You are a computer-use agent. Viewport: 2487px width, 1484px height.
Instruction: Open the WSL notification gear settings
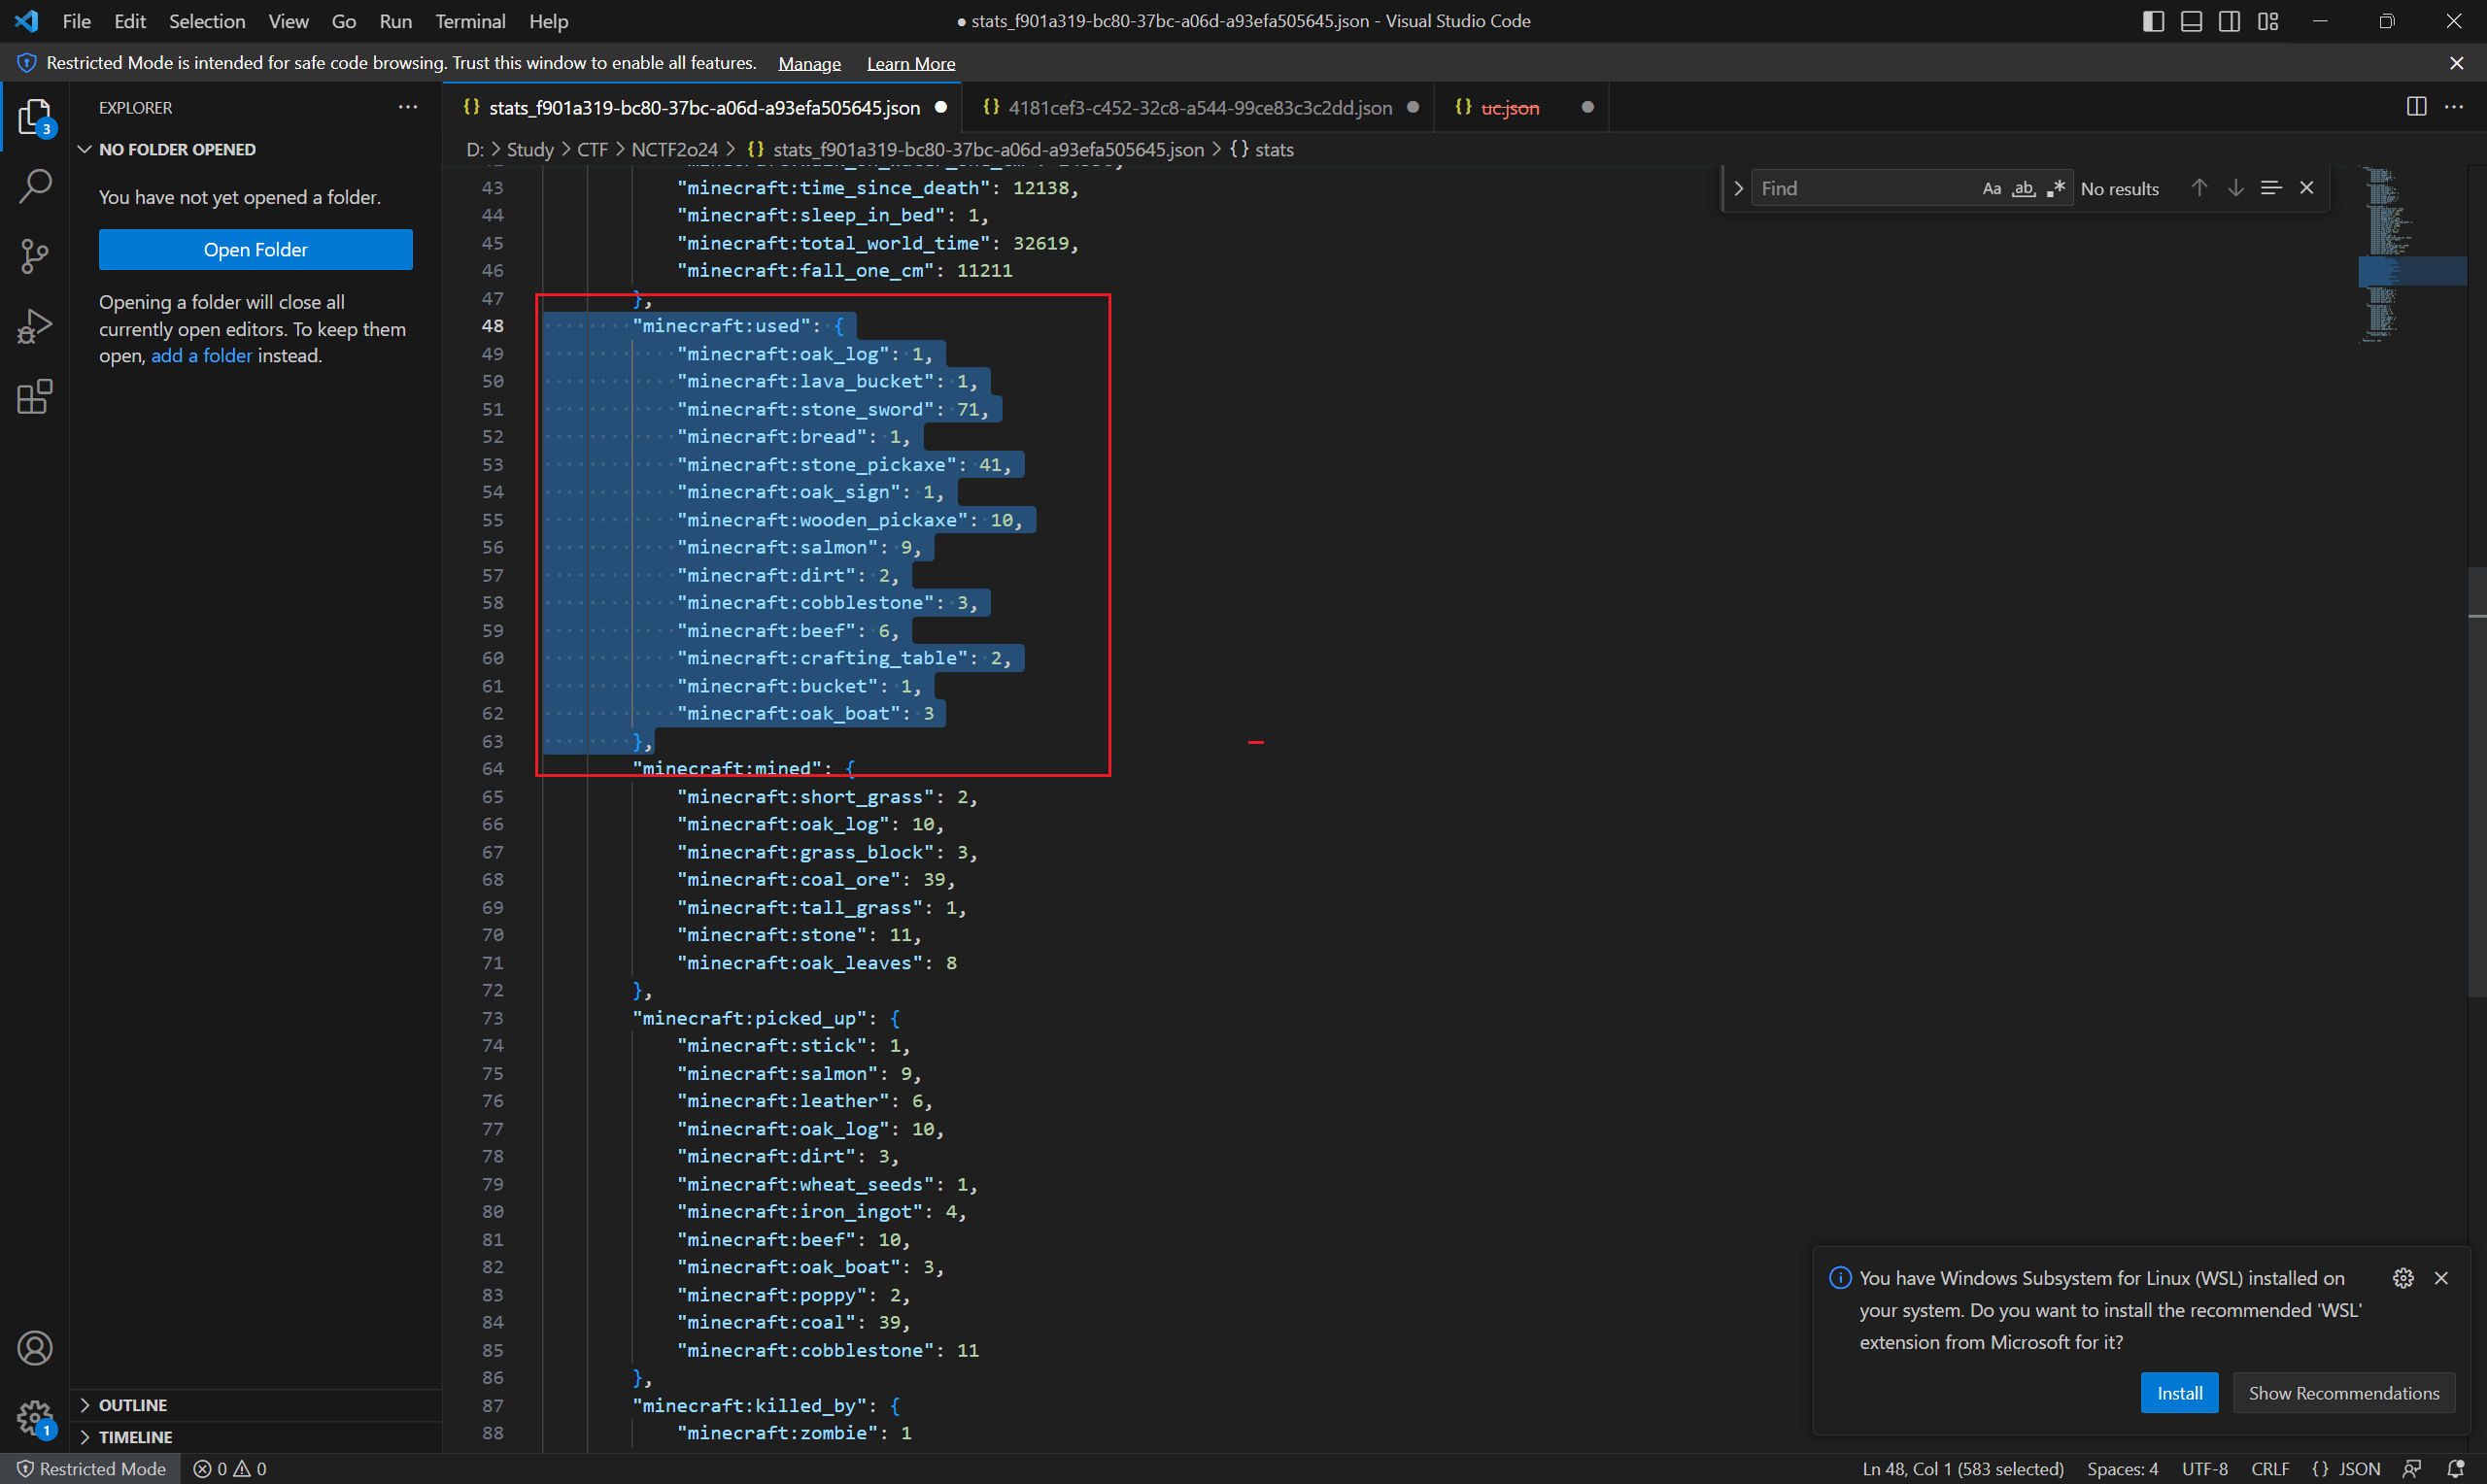2403,1278
